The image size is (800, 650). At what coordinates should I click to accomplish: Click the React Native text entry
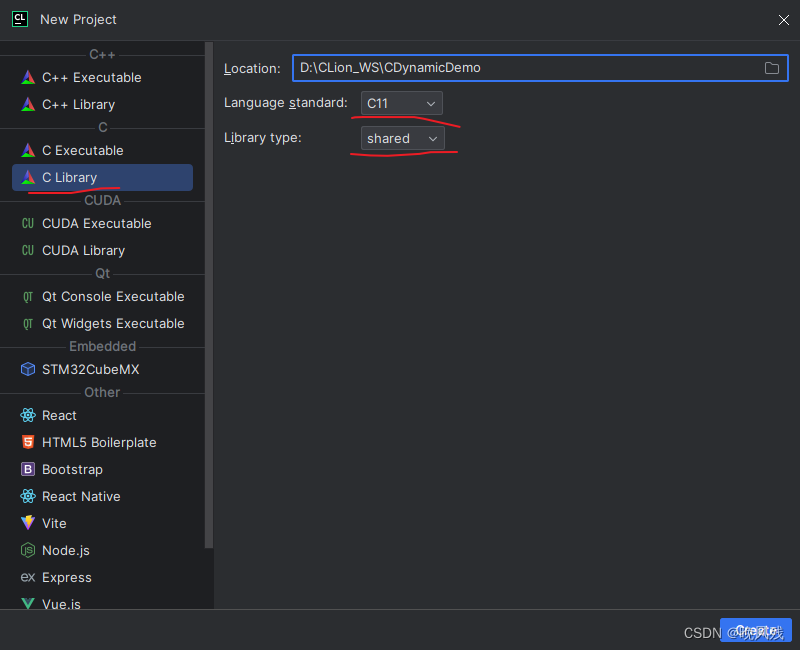point(81,496)
